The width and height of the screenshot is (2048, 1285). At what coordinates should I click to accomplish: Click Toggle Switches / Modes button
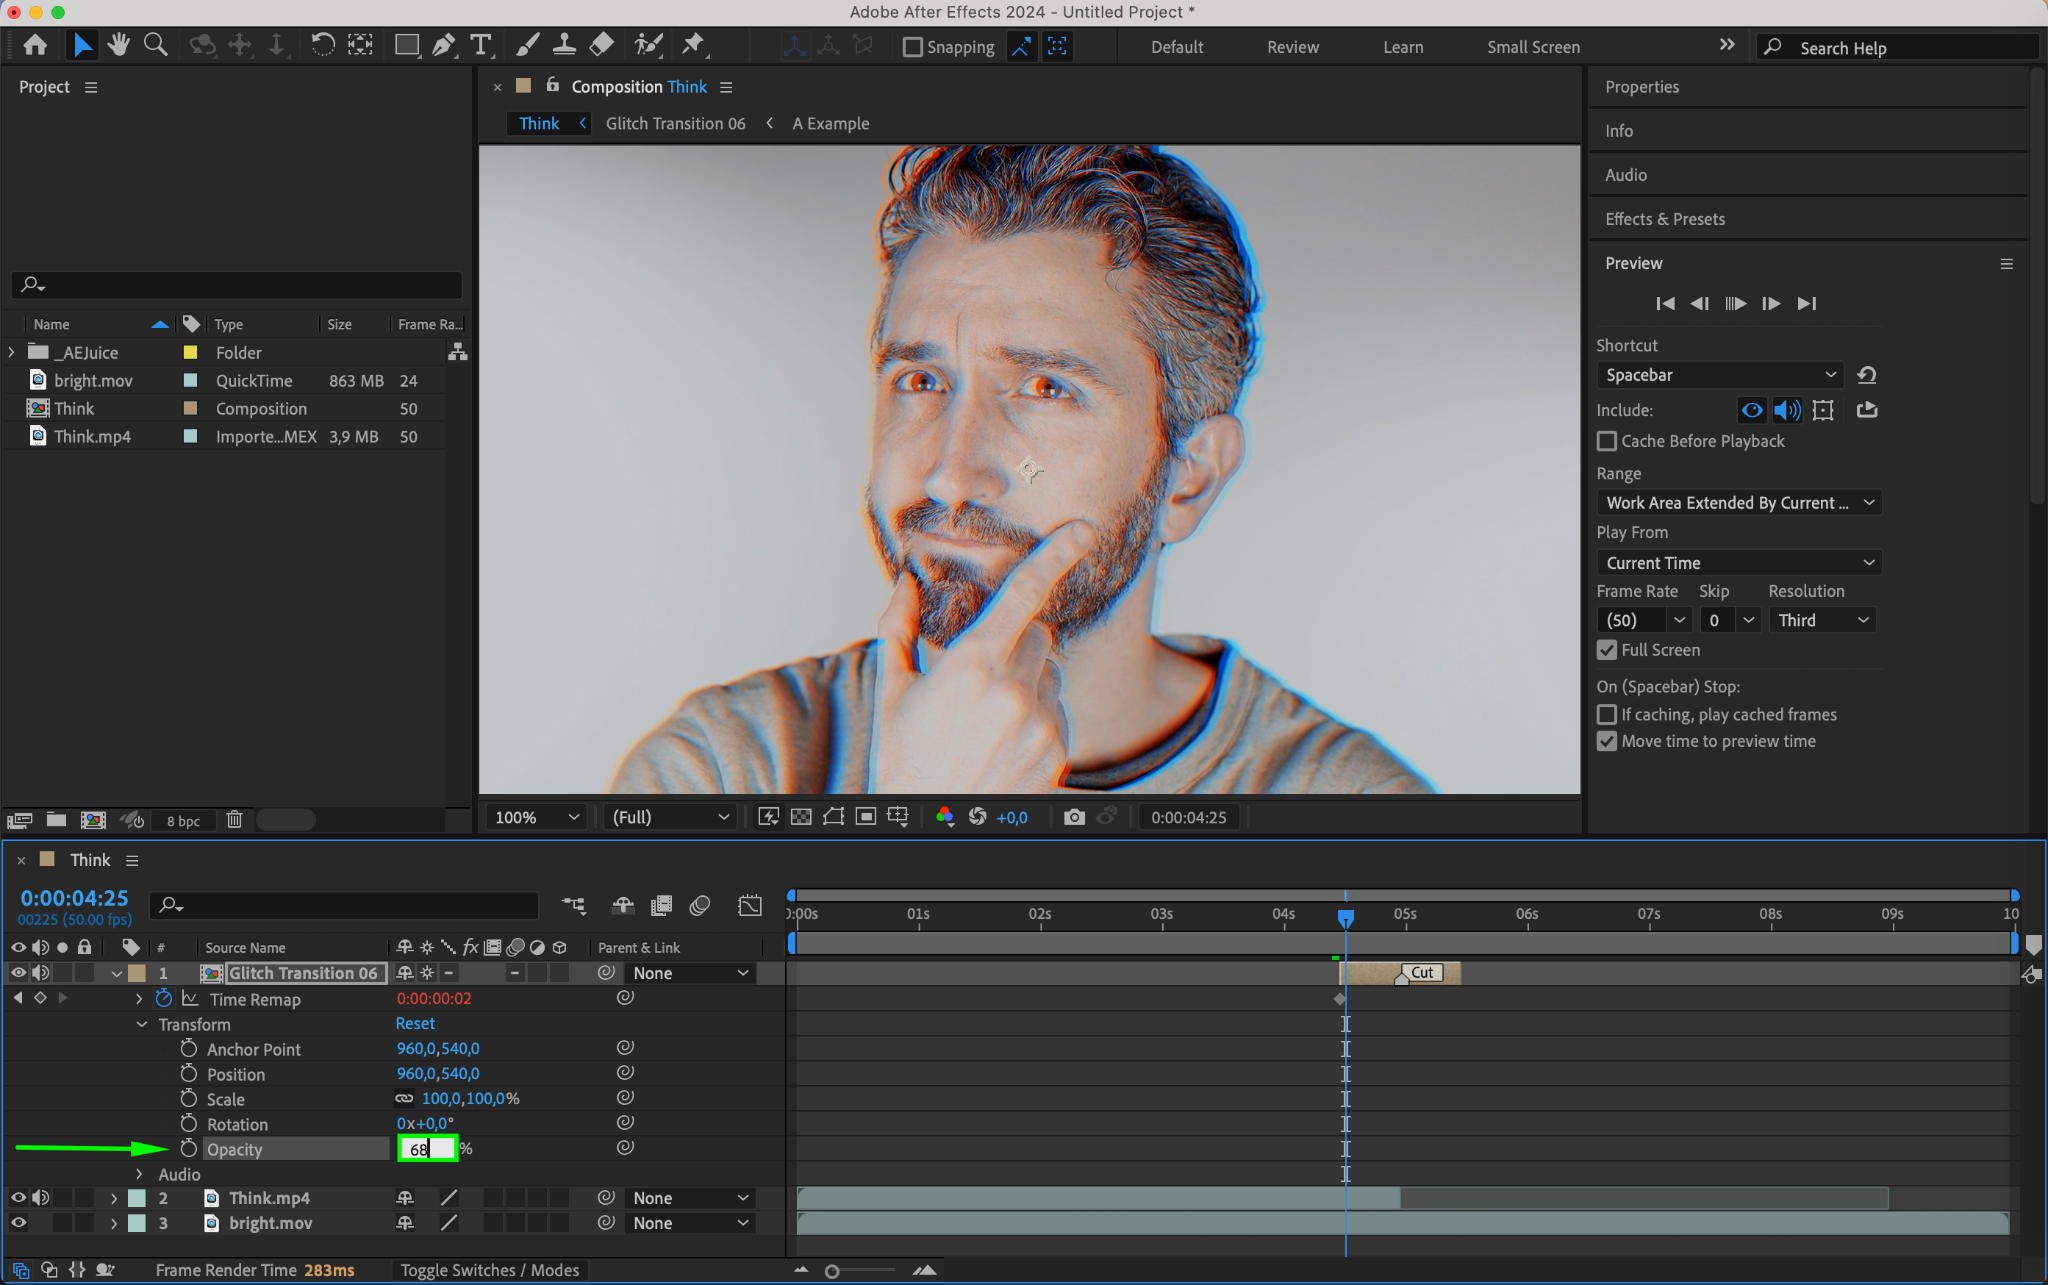pyautogui.click(x=489, y=1270)
